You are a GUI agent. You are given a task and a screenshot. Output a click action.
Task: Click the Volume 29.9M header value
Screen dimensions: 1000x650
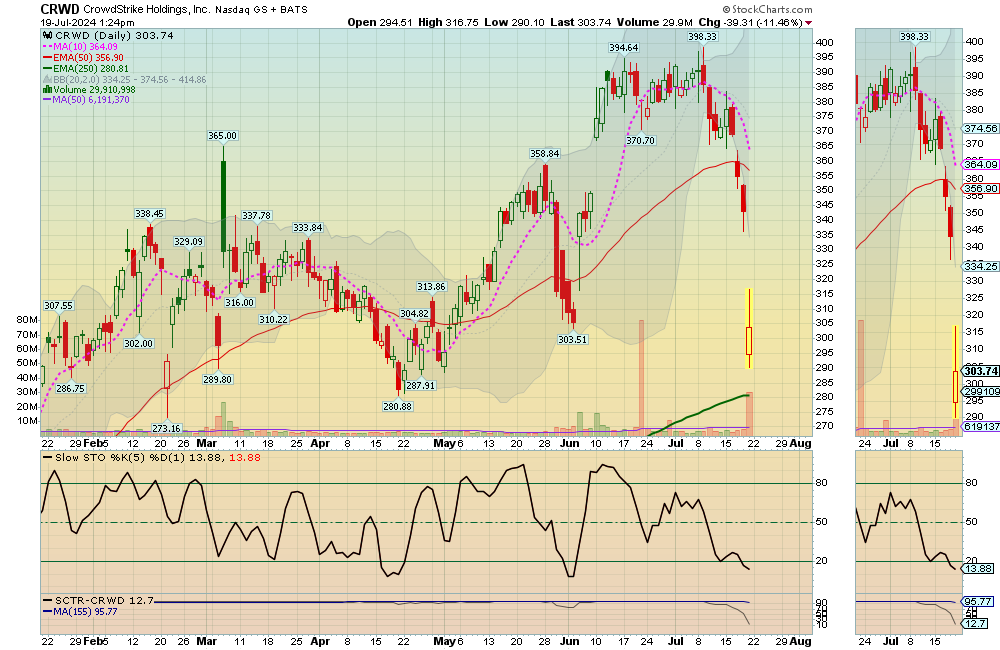coord(654,22)
